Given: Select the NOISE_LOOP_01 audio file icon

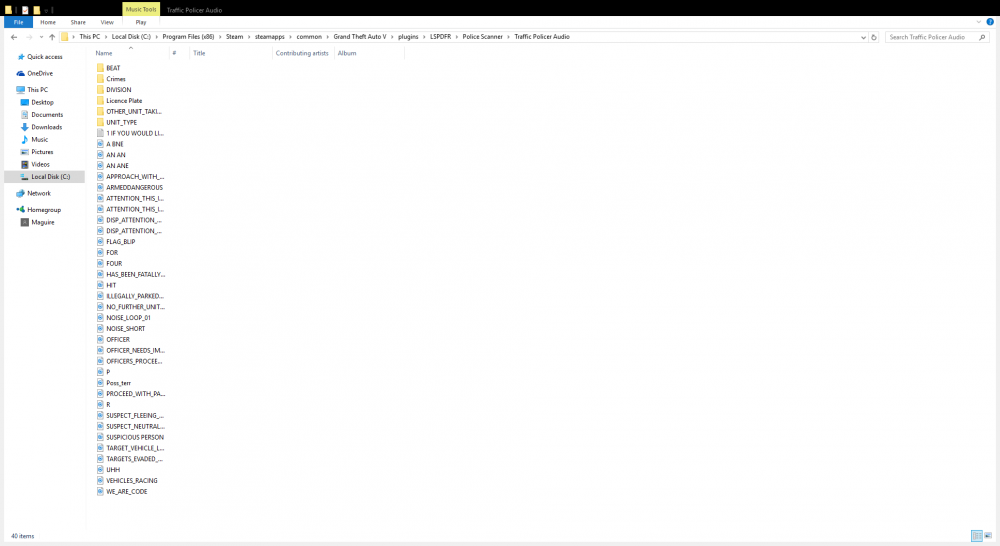Looking at the screenshot, I should click(100, 317).
